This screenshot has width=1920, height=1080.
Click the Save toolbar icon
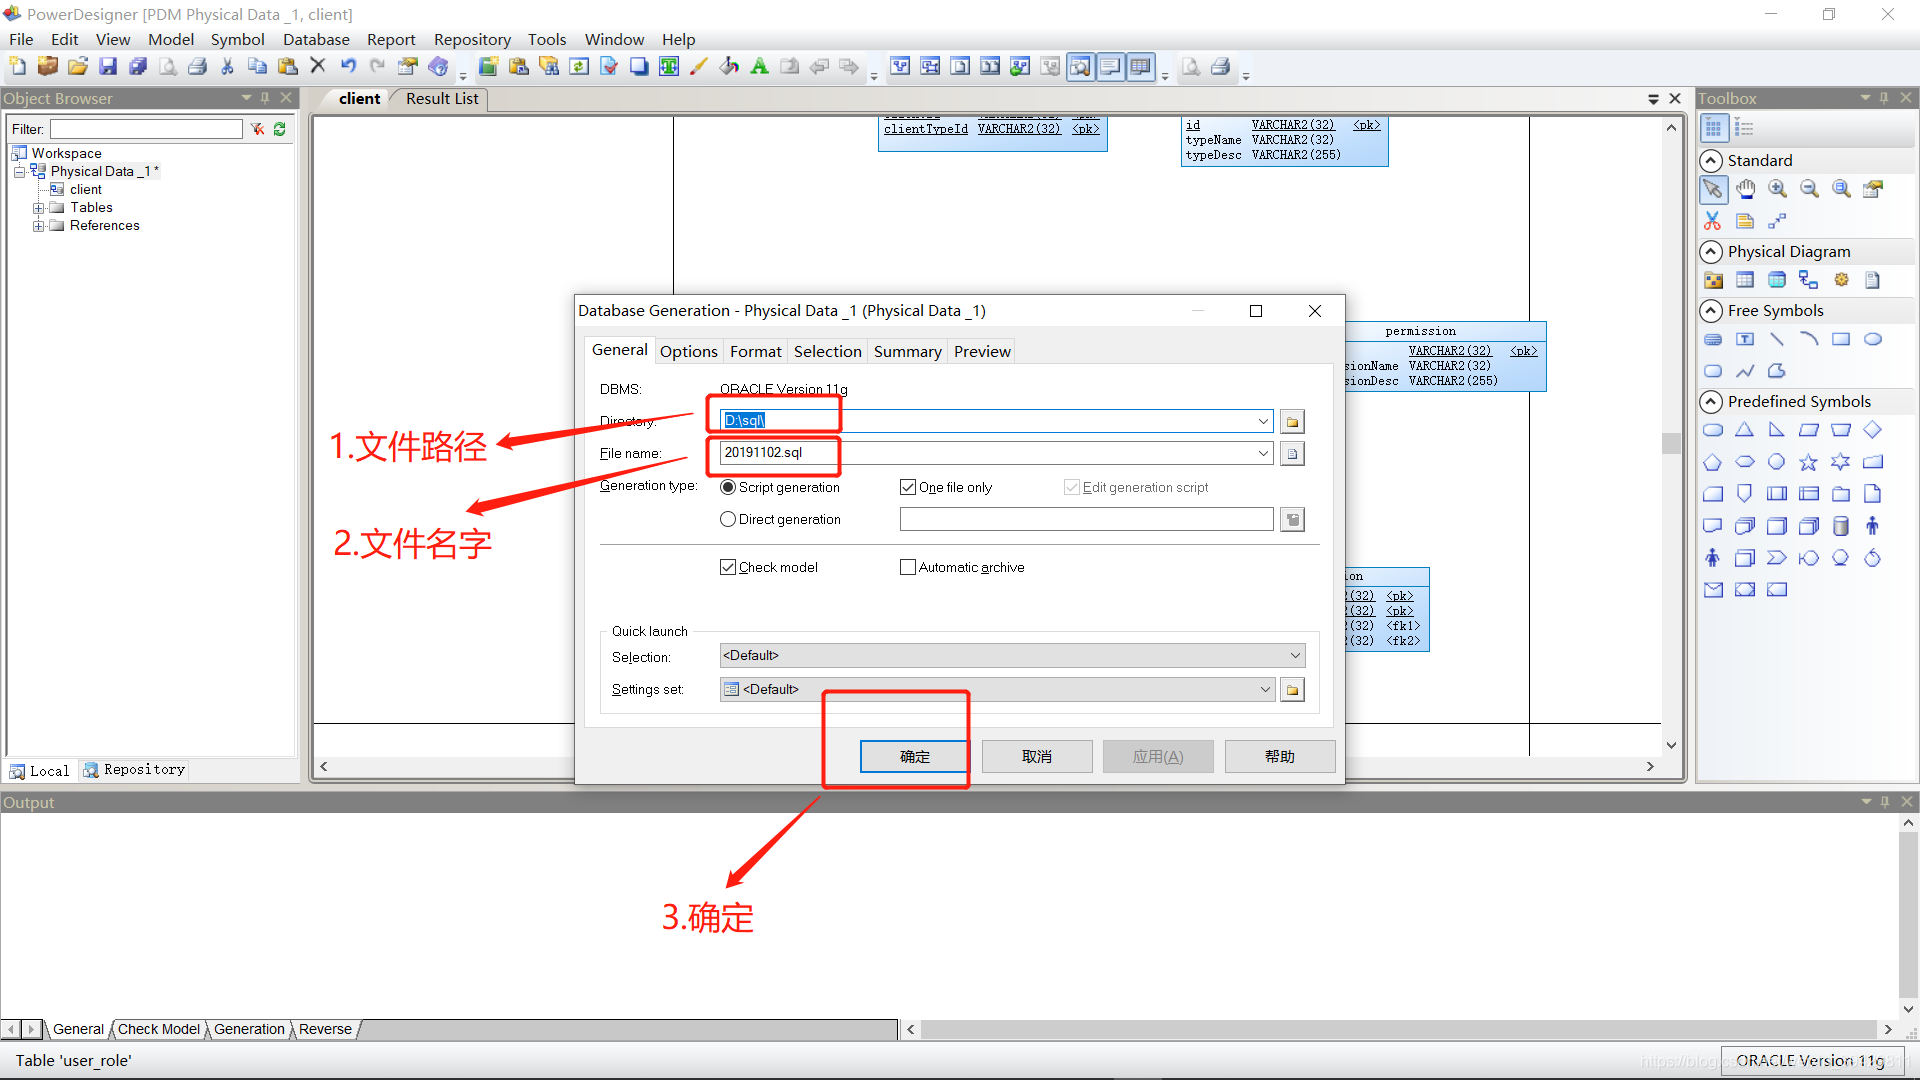pyautogui.click(x=108, y=67)
